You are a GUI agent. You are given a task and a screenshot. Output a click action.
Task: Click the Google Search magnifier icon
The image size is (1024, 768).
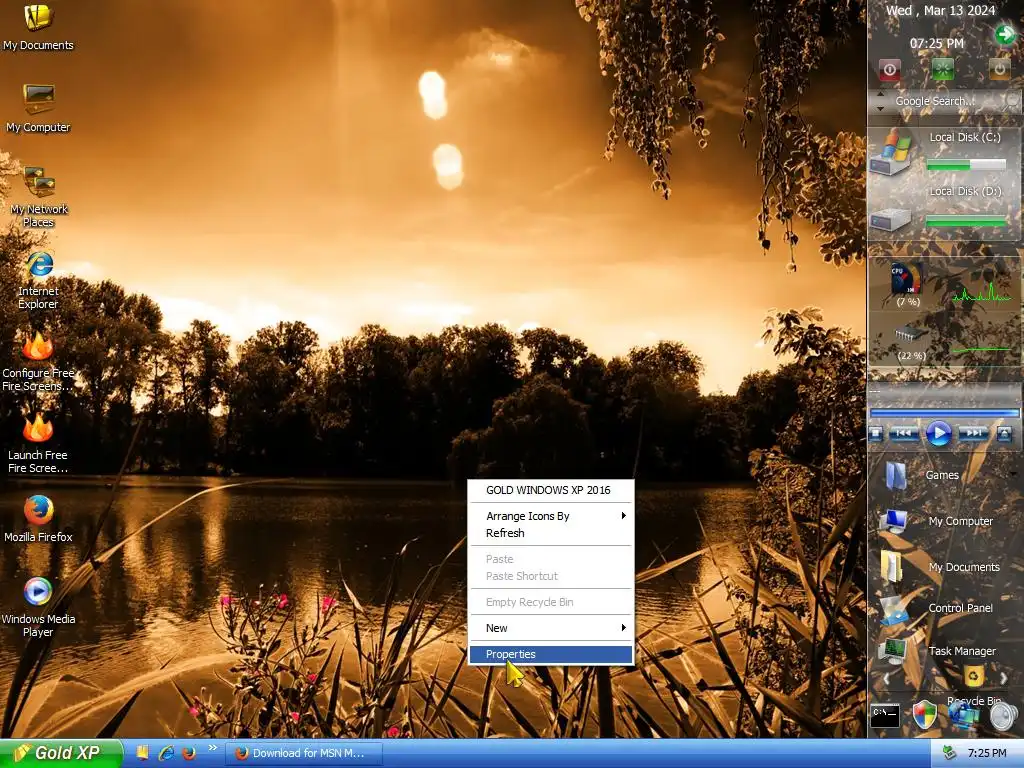point(1012,101)
